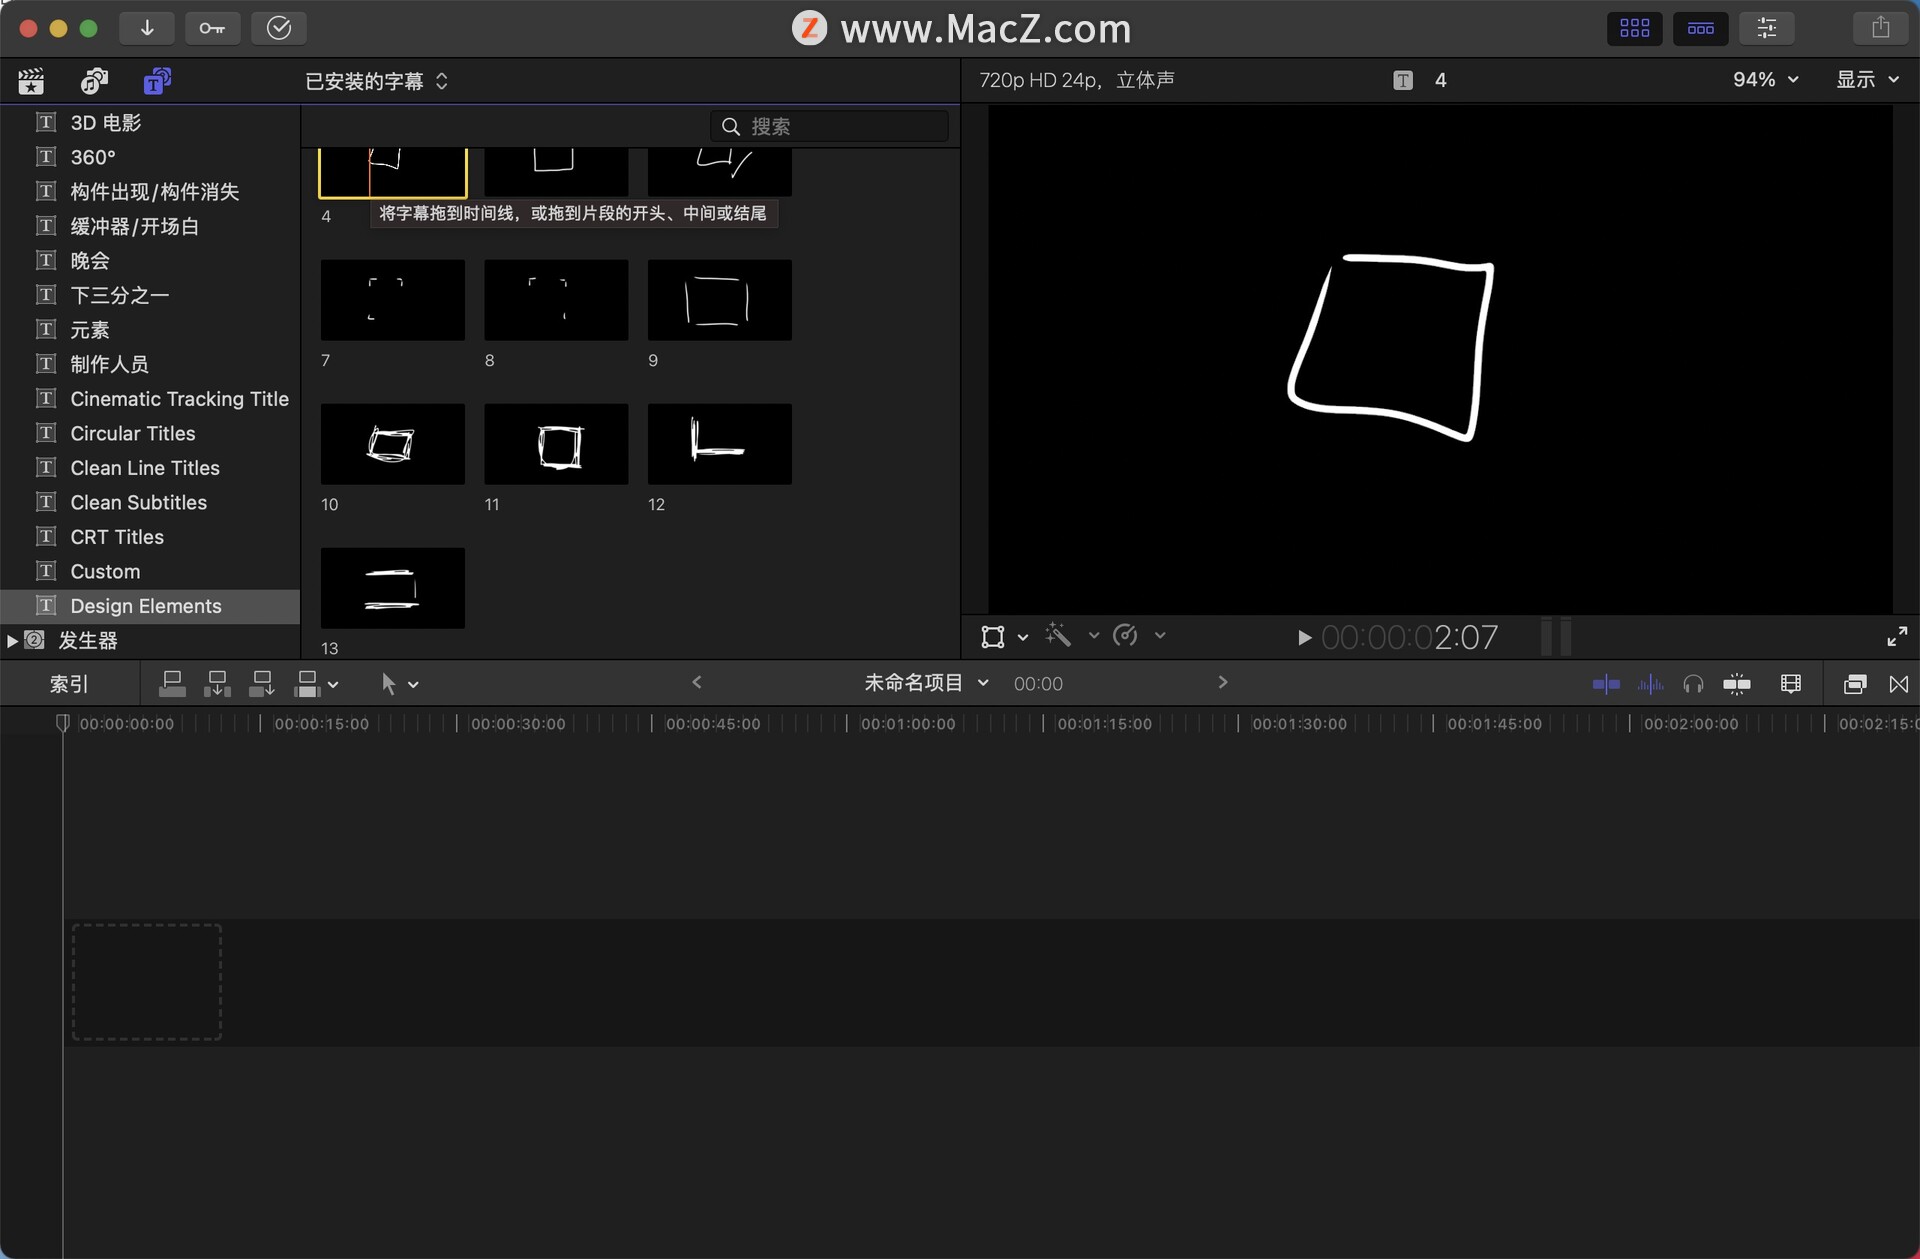Viewport: 1920px width, 1259px height.
Task: Play the viewer preview
Action: coord(1303,637)
